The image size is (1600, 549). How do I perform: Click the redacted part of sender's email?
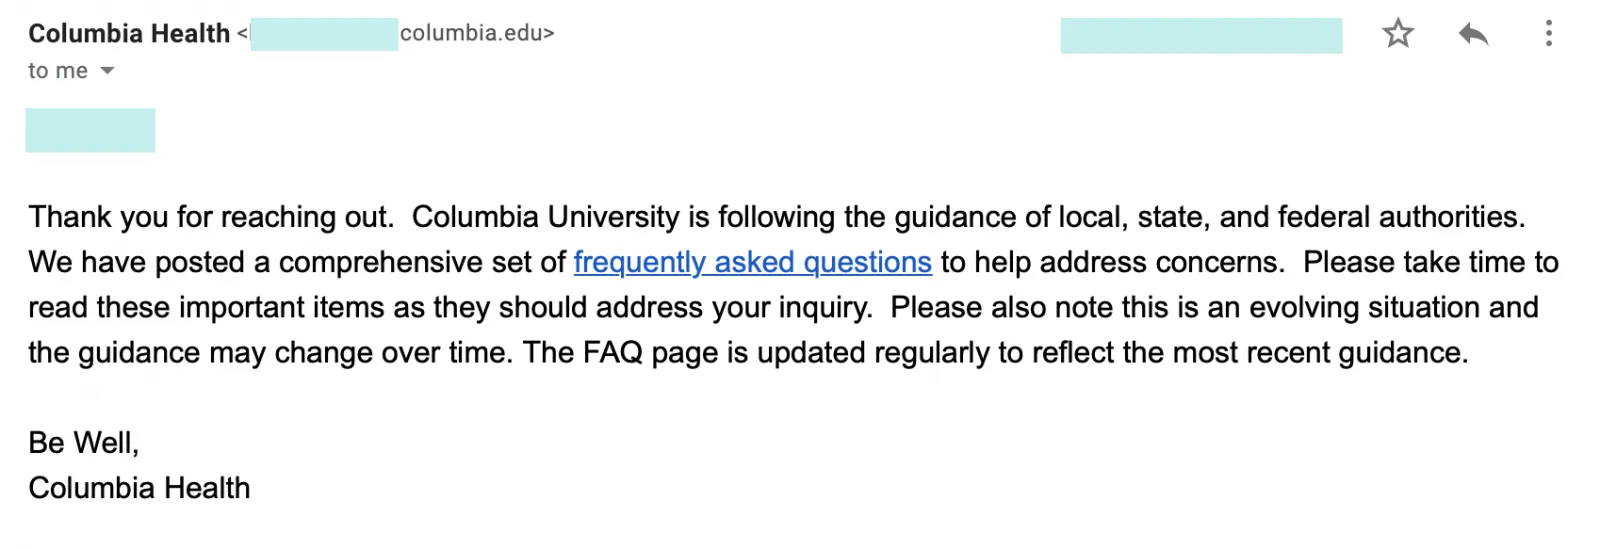click(323, 33)
